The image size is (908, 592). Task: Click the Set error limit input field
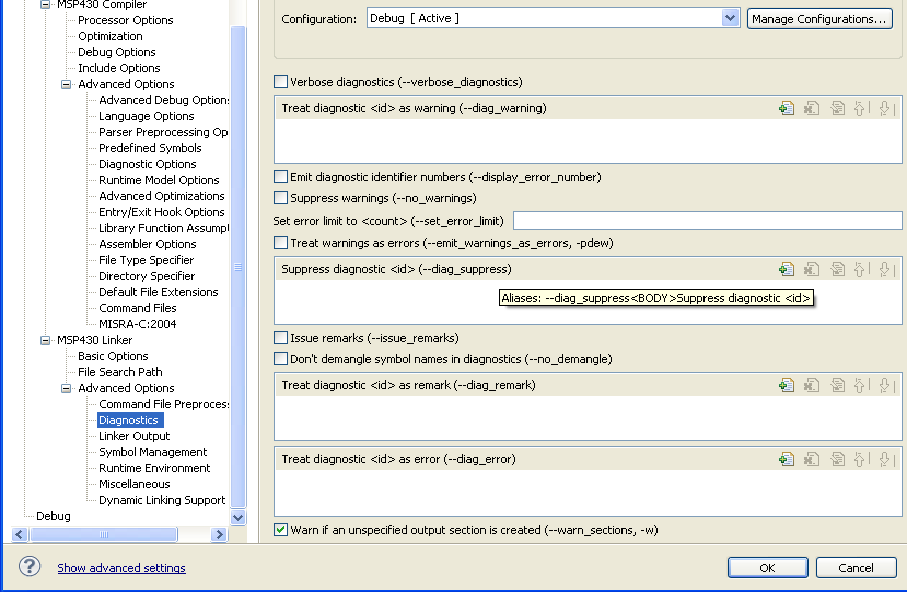[x=707, y=220]
